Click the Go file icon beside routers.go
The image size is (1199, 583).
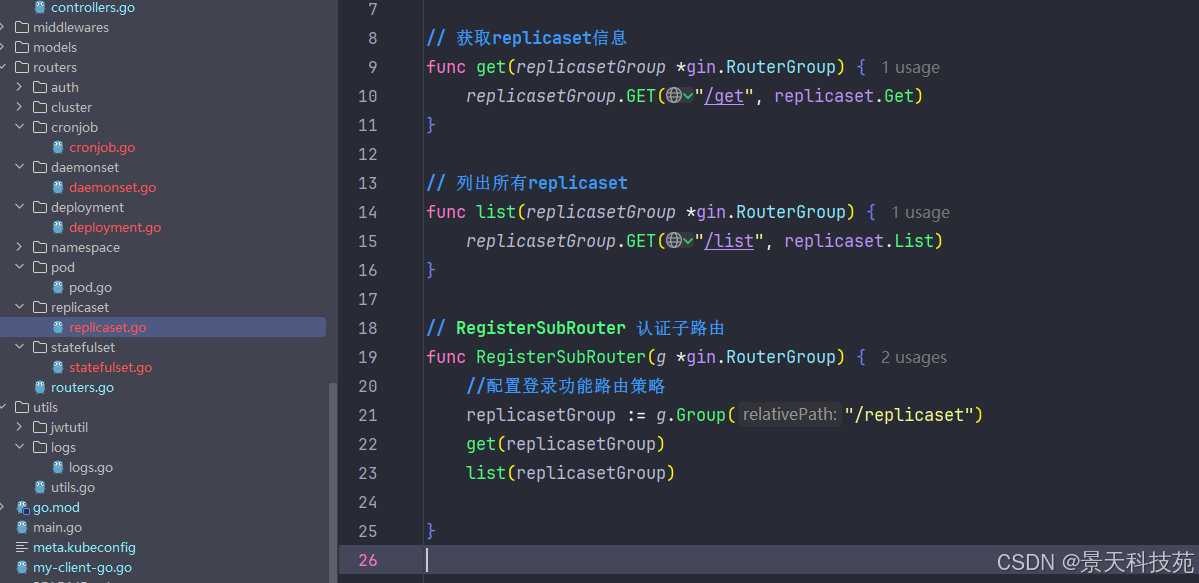point(40,387)
